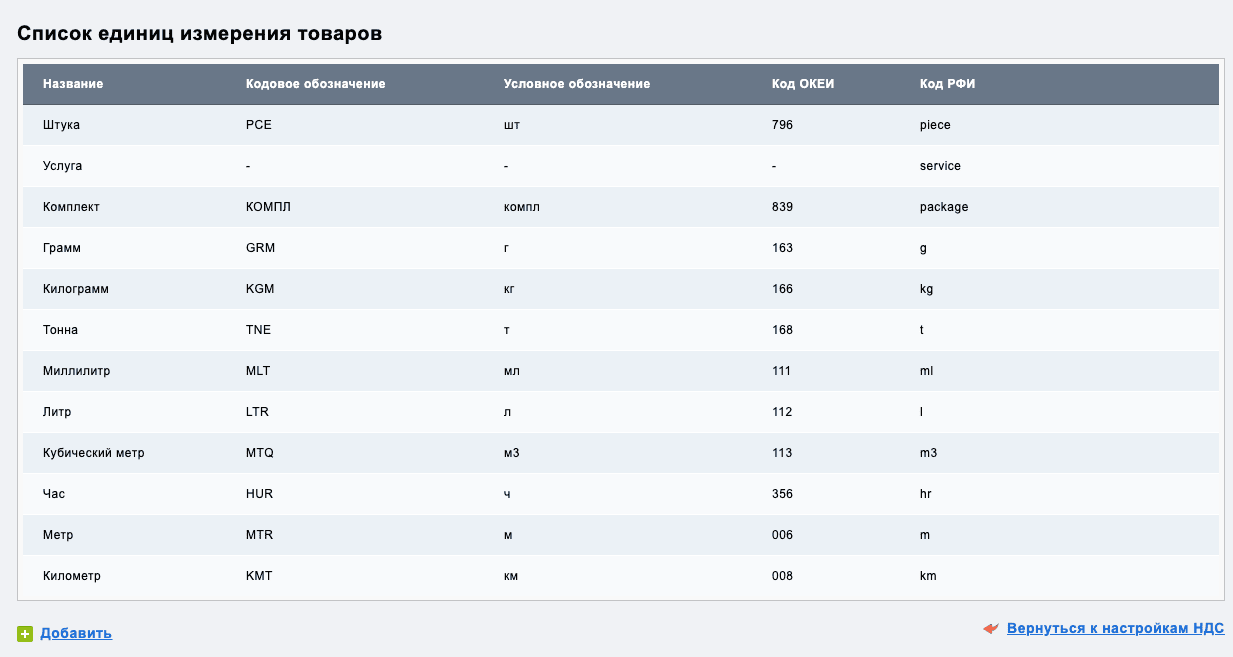Image resolution: width=1233 pixels, height=657 pixels.
Task: Click the м3 symbol cell
Action: (x=512, y=453)
